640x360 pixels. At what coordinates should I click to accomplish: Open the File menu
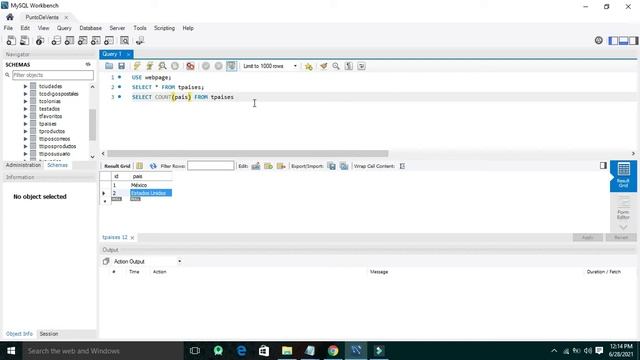[8, 28]
